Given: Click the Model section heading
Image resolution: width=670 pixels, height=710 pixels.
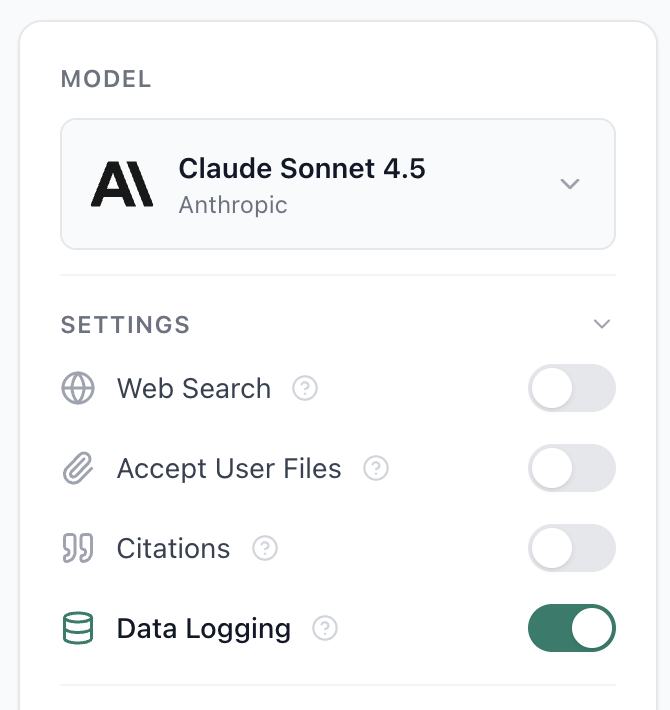Looking at the screenshot, I should pos(106,79).
